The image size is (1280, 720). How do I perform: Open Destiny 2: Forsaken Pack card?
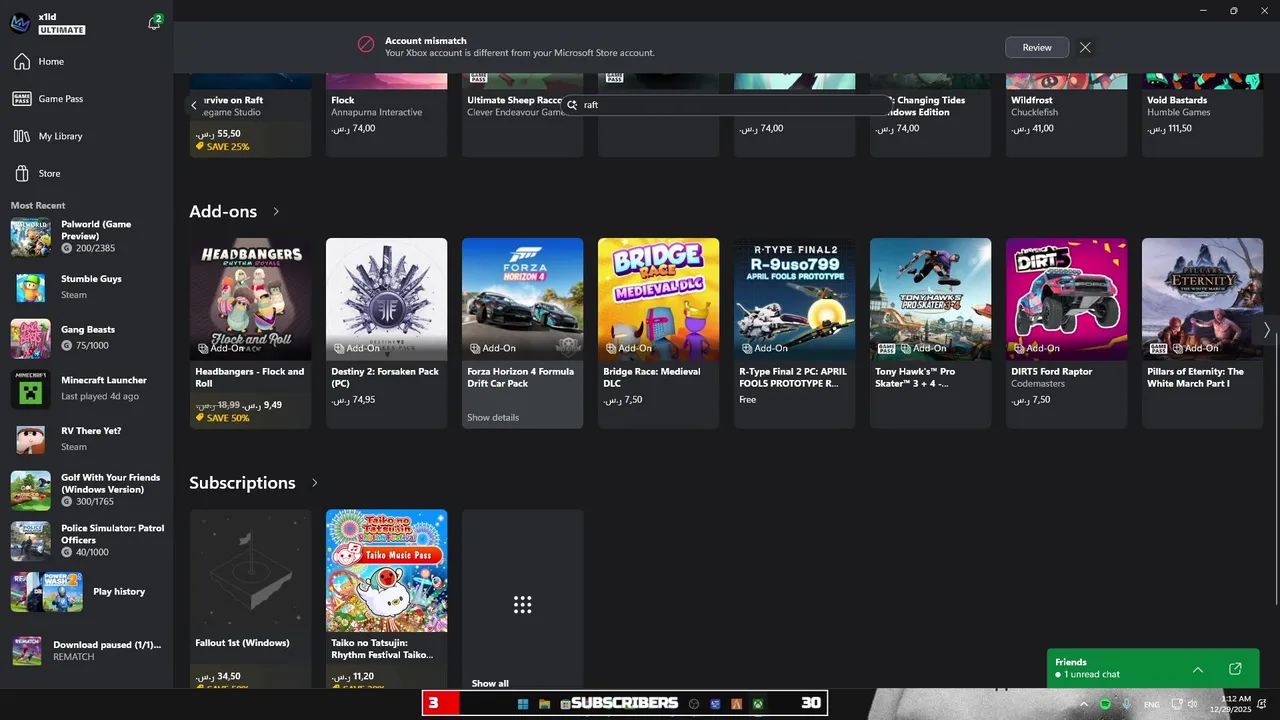click(386, 333)
